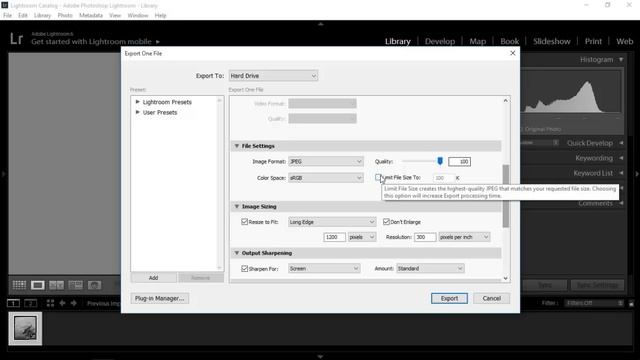
Task: Open the Help menu
Action: pyautogui.click(x=160, y=16)
